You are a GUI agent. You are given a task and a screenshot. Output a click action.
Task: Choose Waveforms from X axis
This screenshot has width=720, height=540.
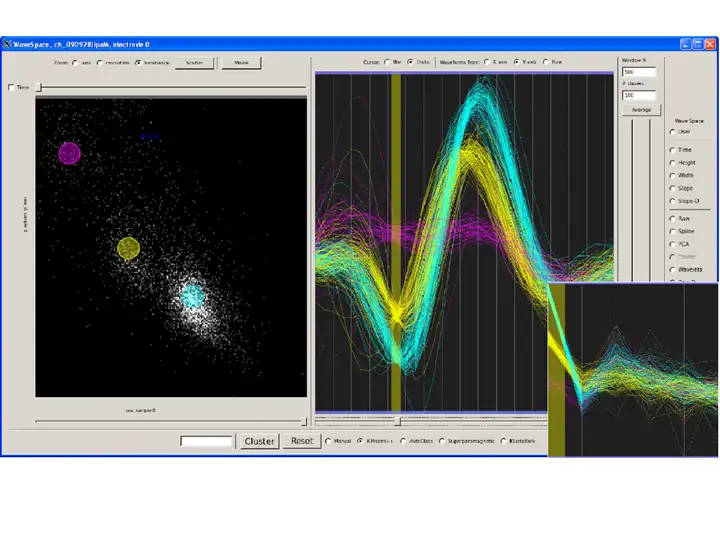[x=487, y=62]
